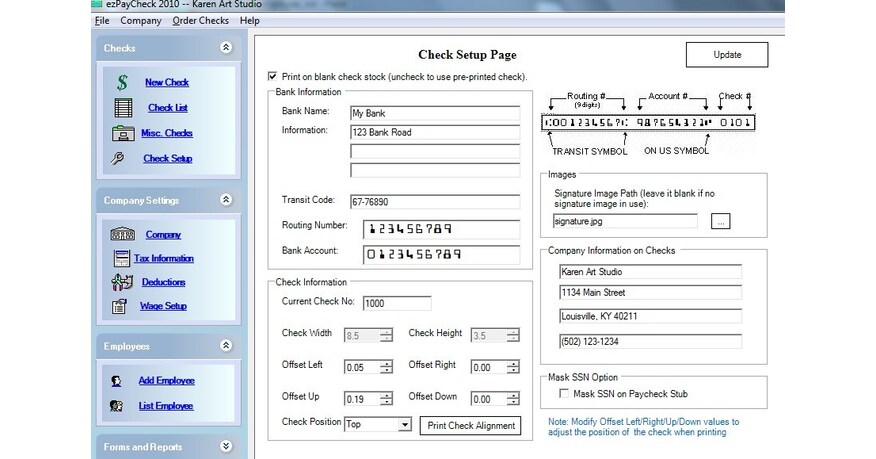
Task: Click the Company building icon
Action: 122,234
